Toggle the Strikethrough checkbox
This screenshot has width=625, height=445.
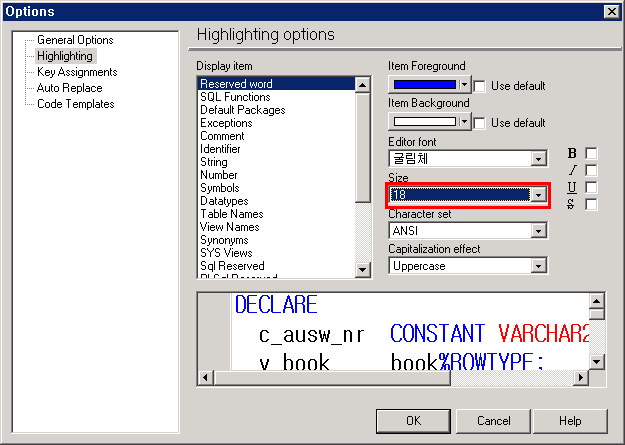[591, 204]
